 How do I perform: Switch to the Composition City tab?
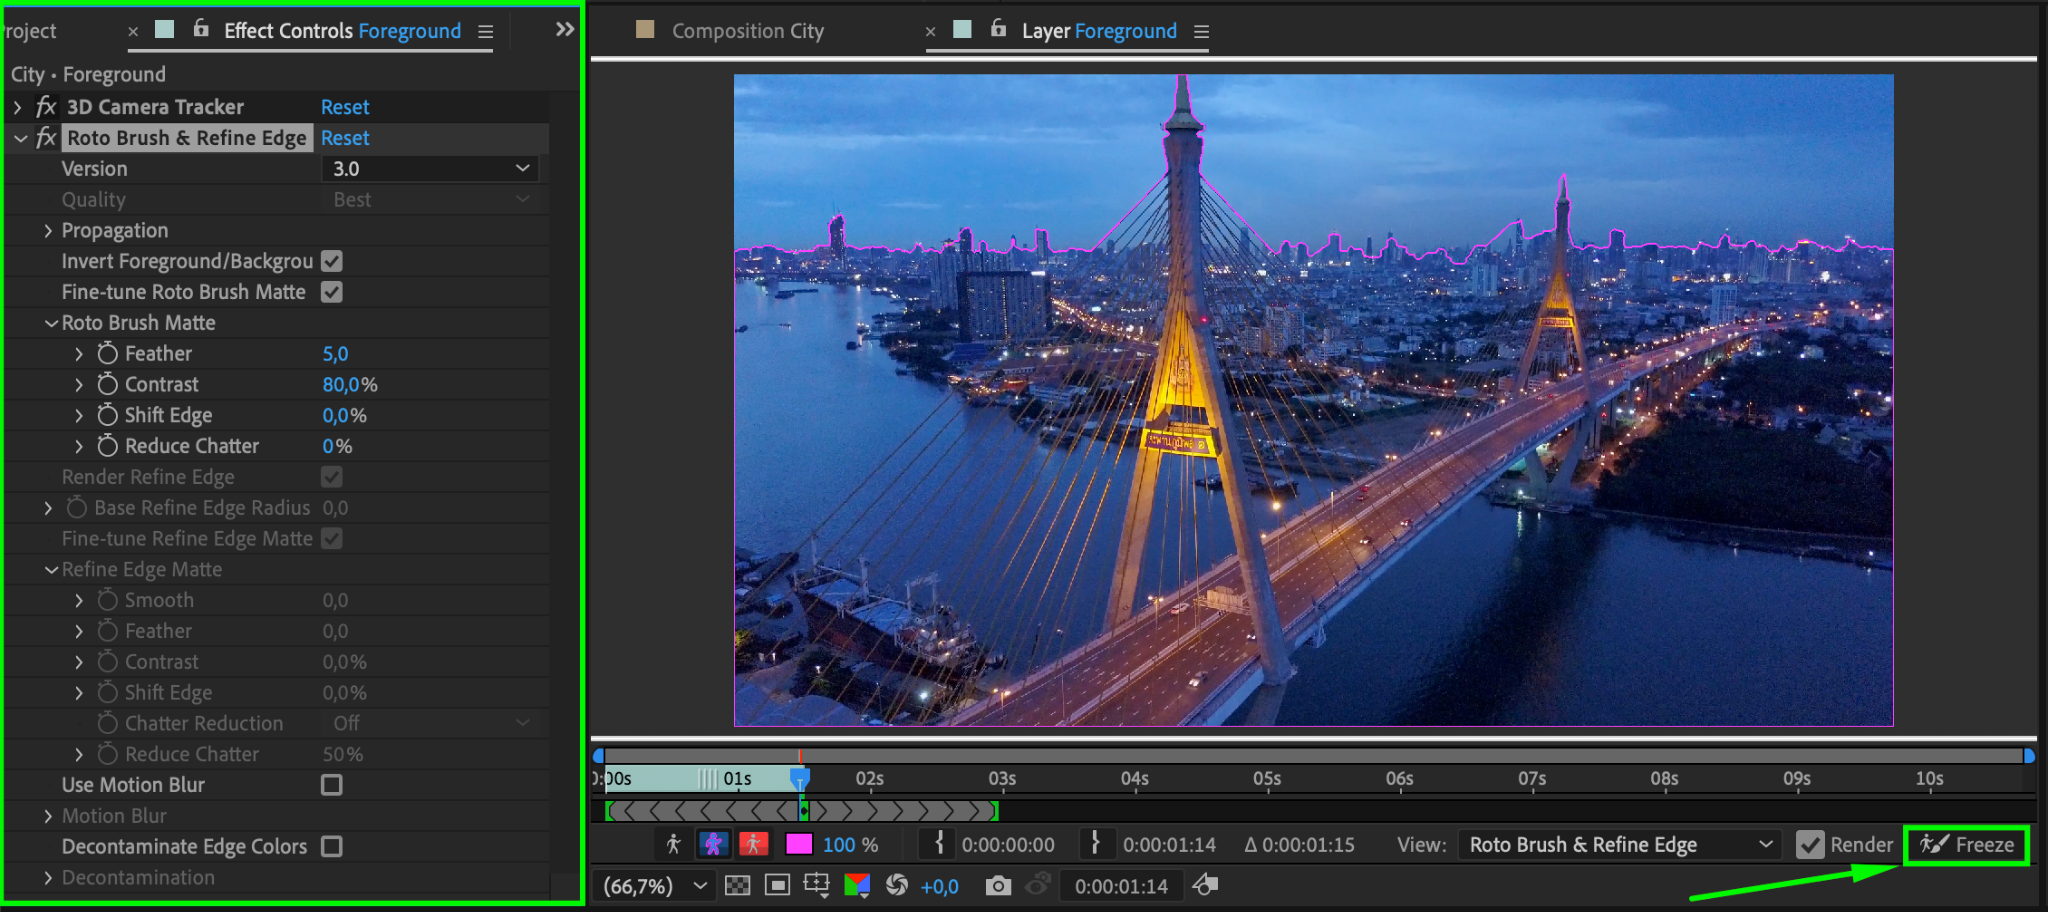coord(747,31)
